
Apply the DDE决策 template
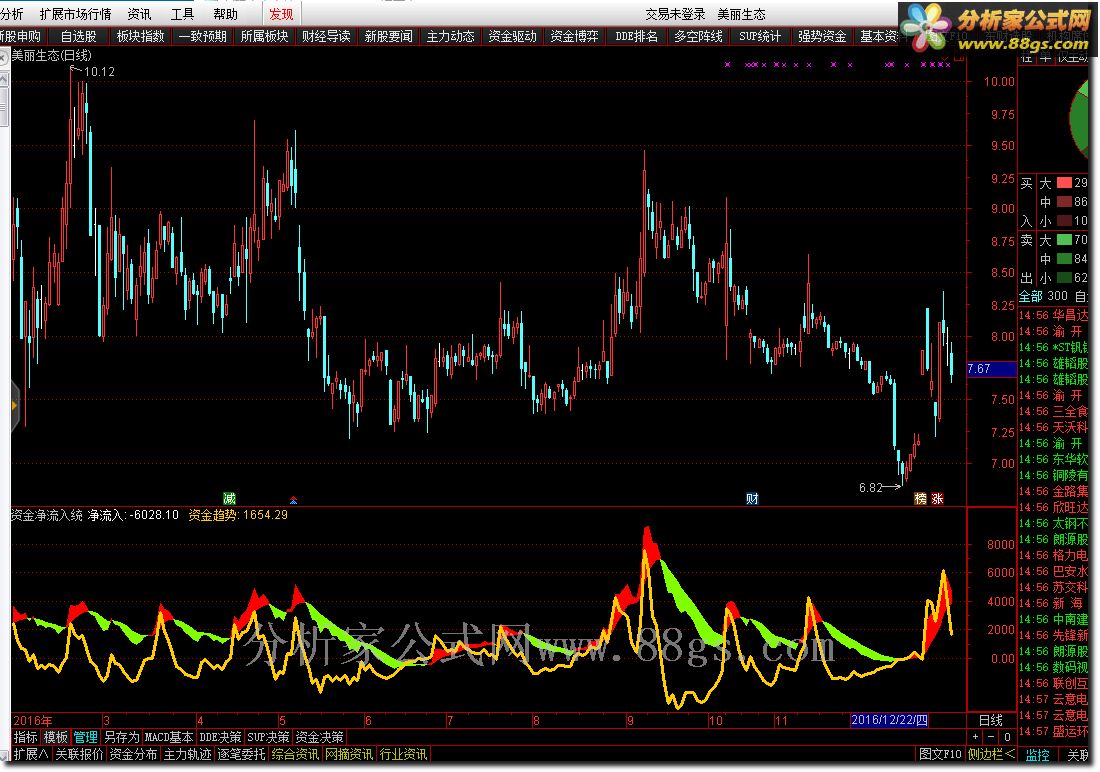pos(220,737)
